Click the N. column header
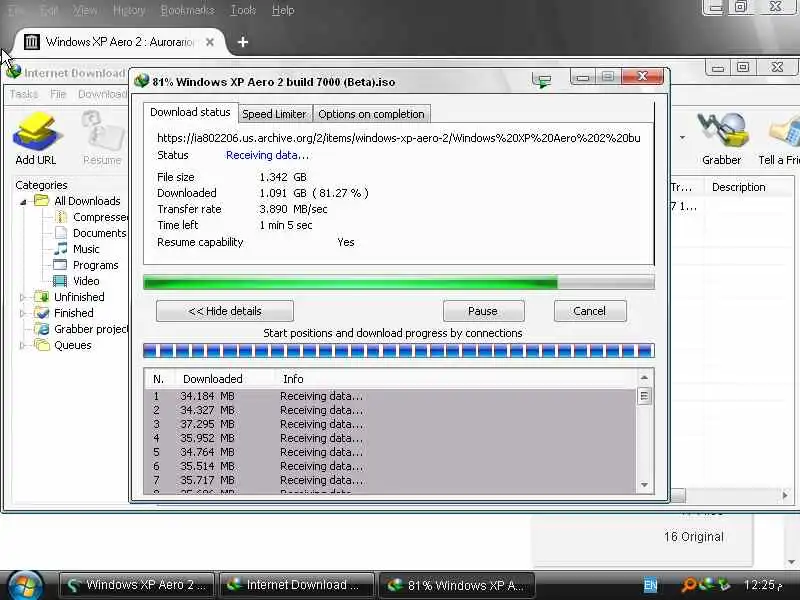This screenshot has height=600, width=800. tap(158, 379)
